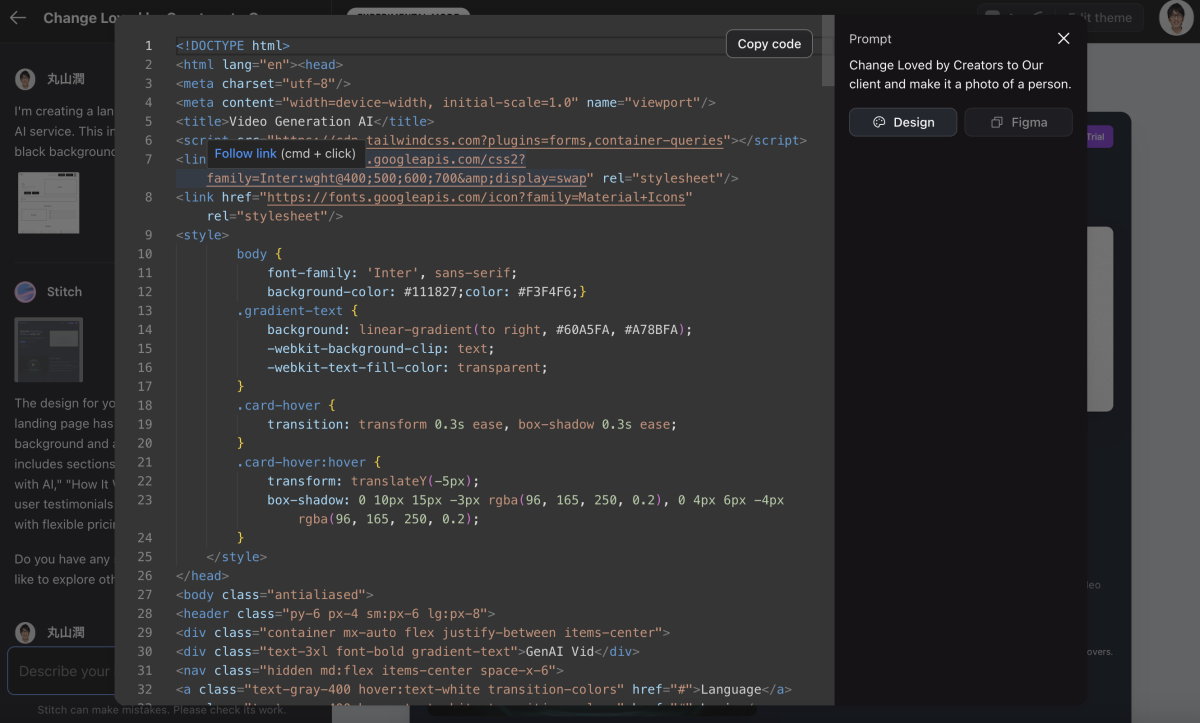Click the Copy code button
Image resolution: width=1200 pixels, height=723 pixels.
769,44
